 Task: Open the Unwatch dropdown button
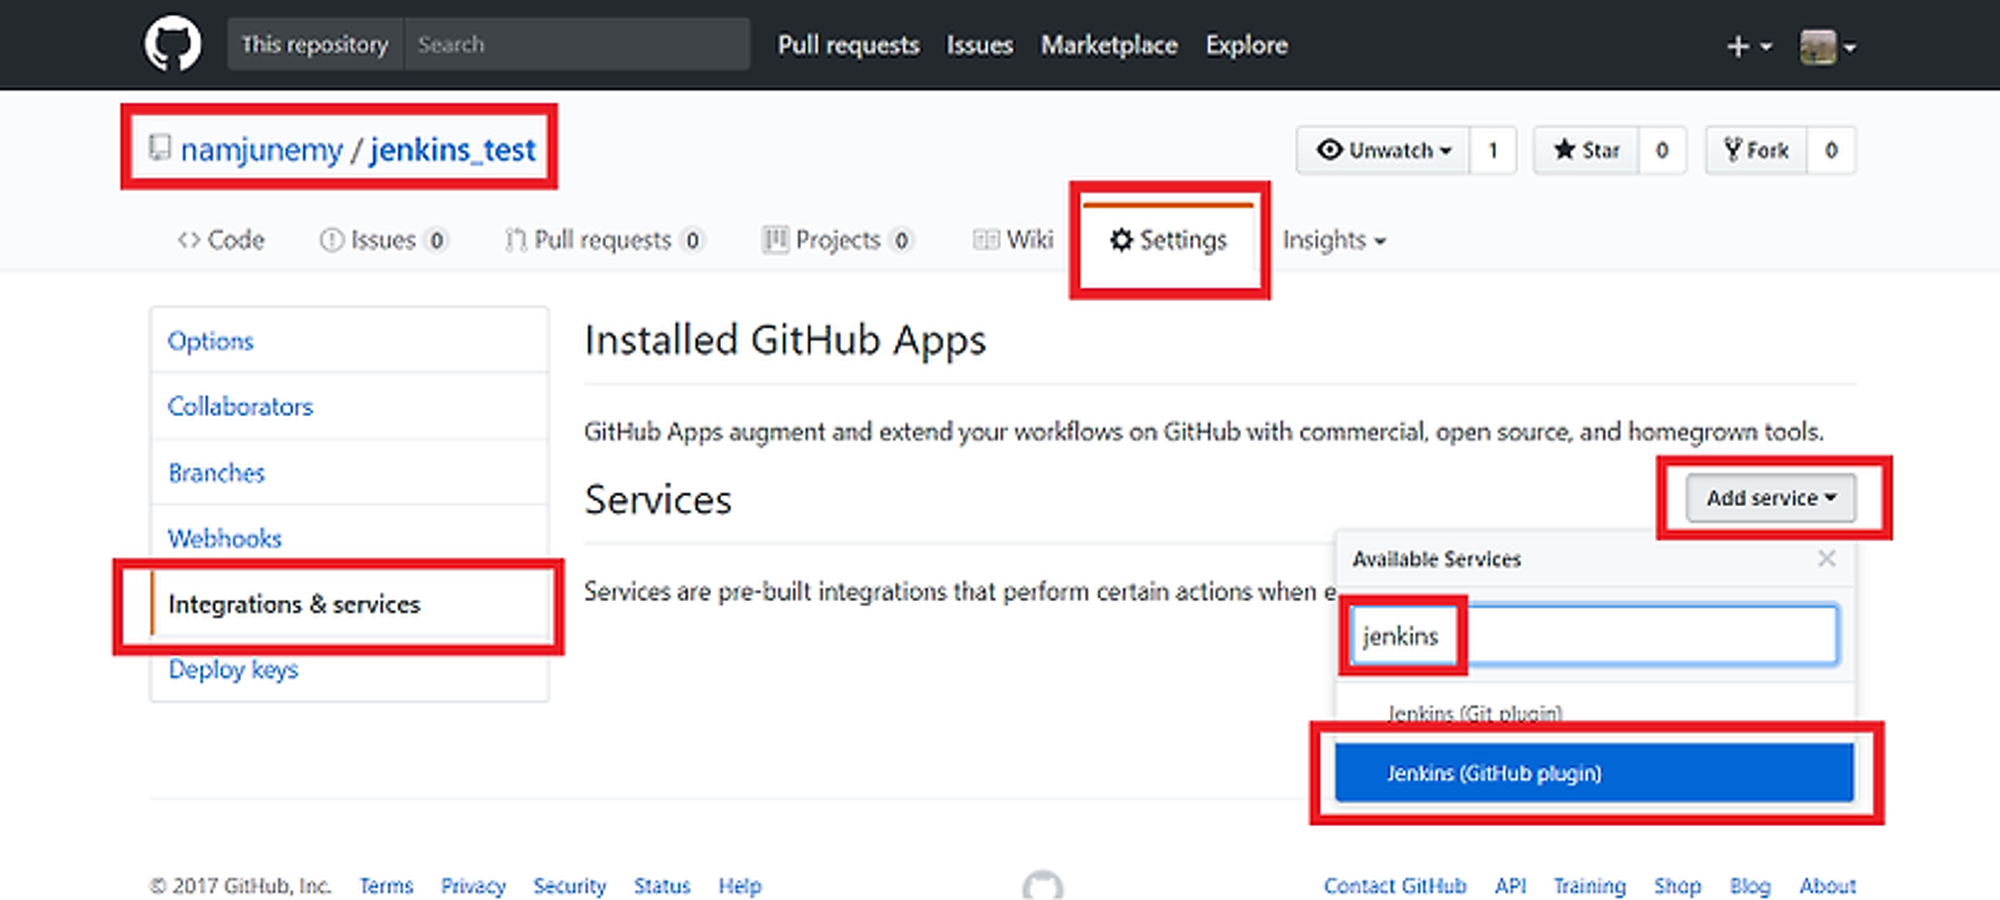click(x=1383, y=150)
